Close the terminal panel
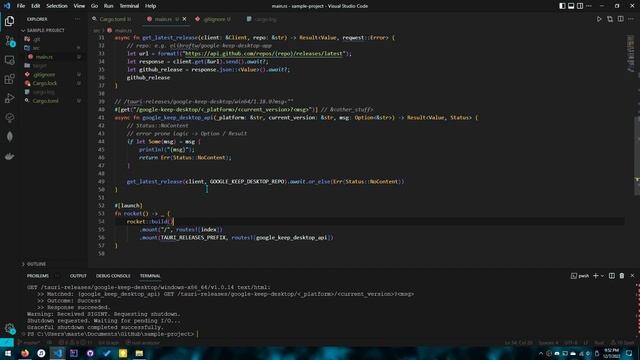The height and width of the screenshot is (360, 640). point(632,276)
